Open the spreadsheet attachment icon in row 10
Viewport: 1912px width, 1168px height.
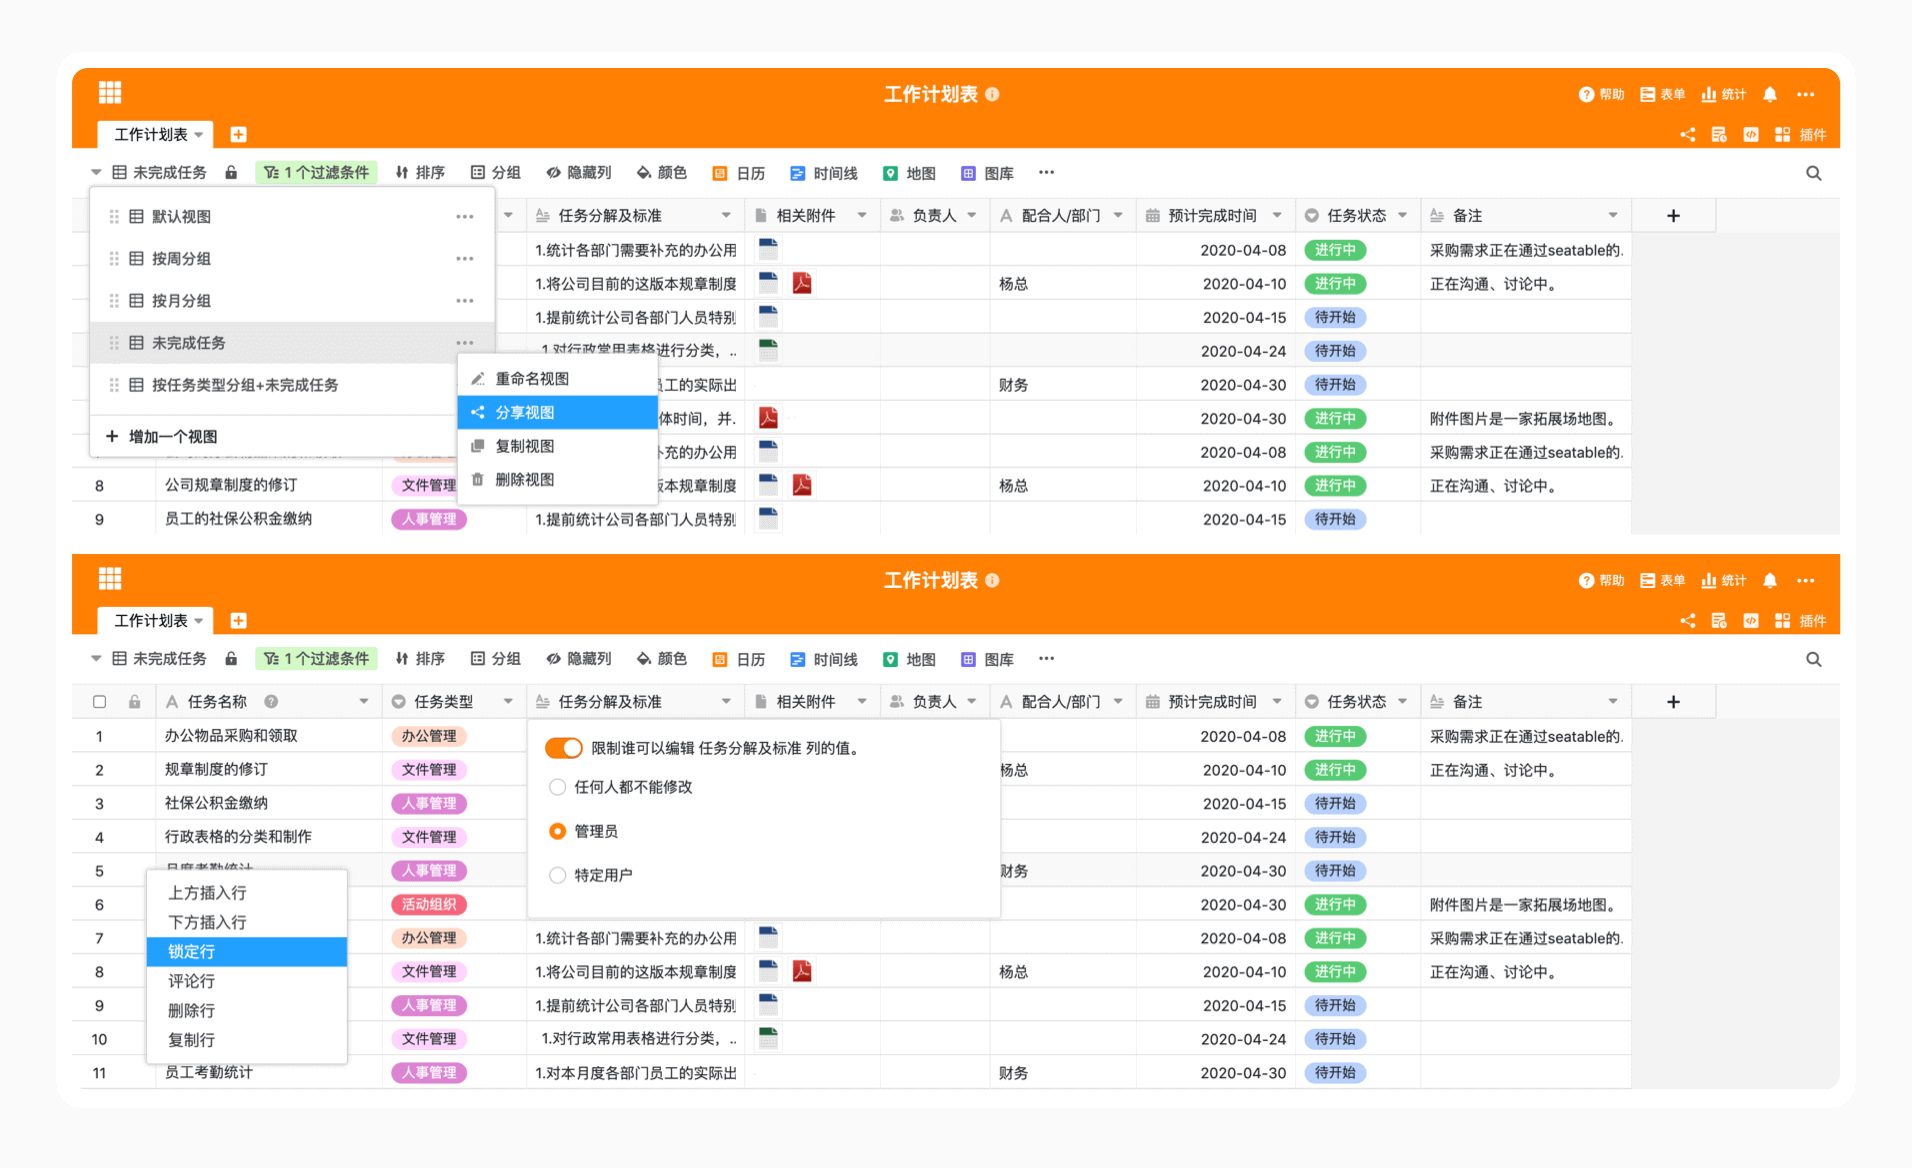[768, 1038]
